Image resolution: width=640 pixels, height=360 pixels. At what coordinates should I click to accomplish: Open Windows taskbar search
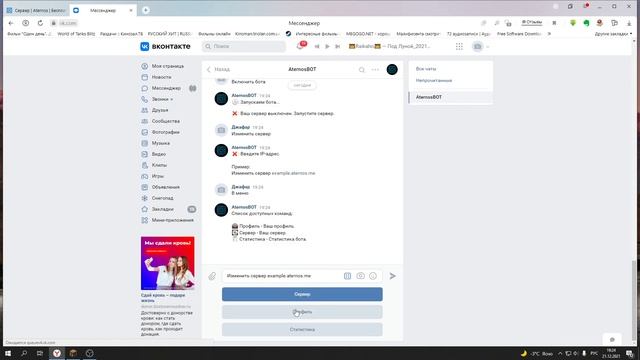pos(24,353)
